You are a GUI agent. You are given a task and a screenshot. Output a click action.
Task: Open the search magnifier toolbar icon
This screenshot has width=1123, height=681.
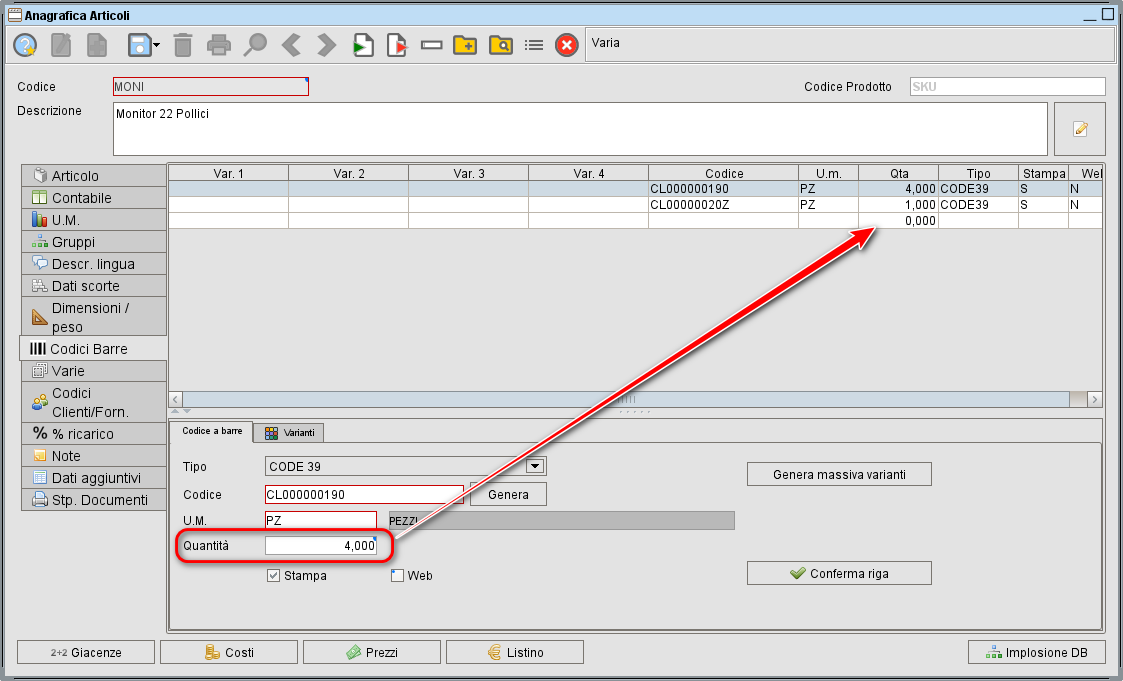click(254, 44)
